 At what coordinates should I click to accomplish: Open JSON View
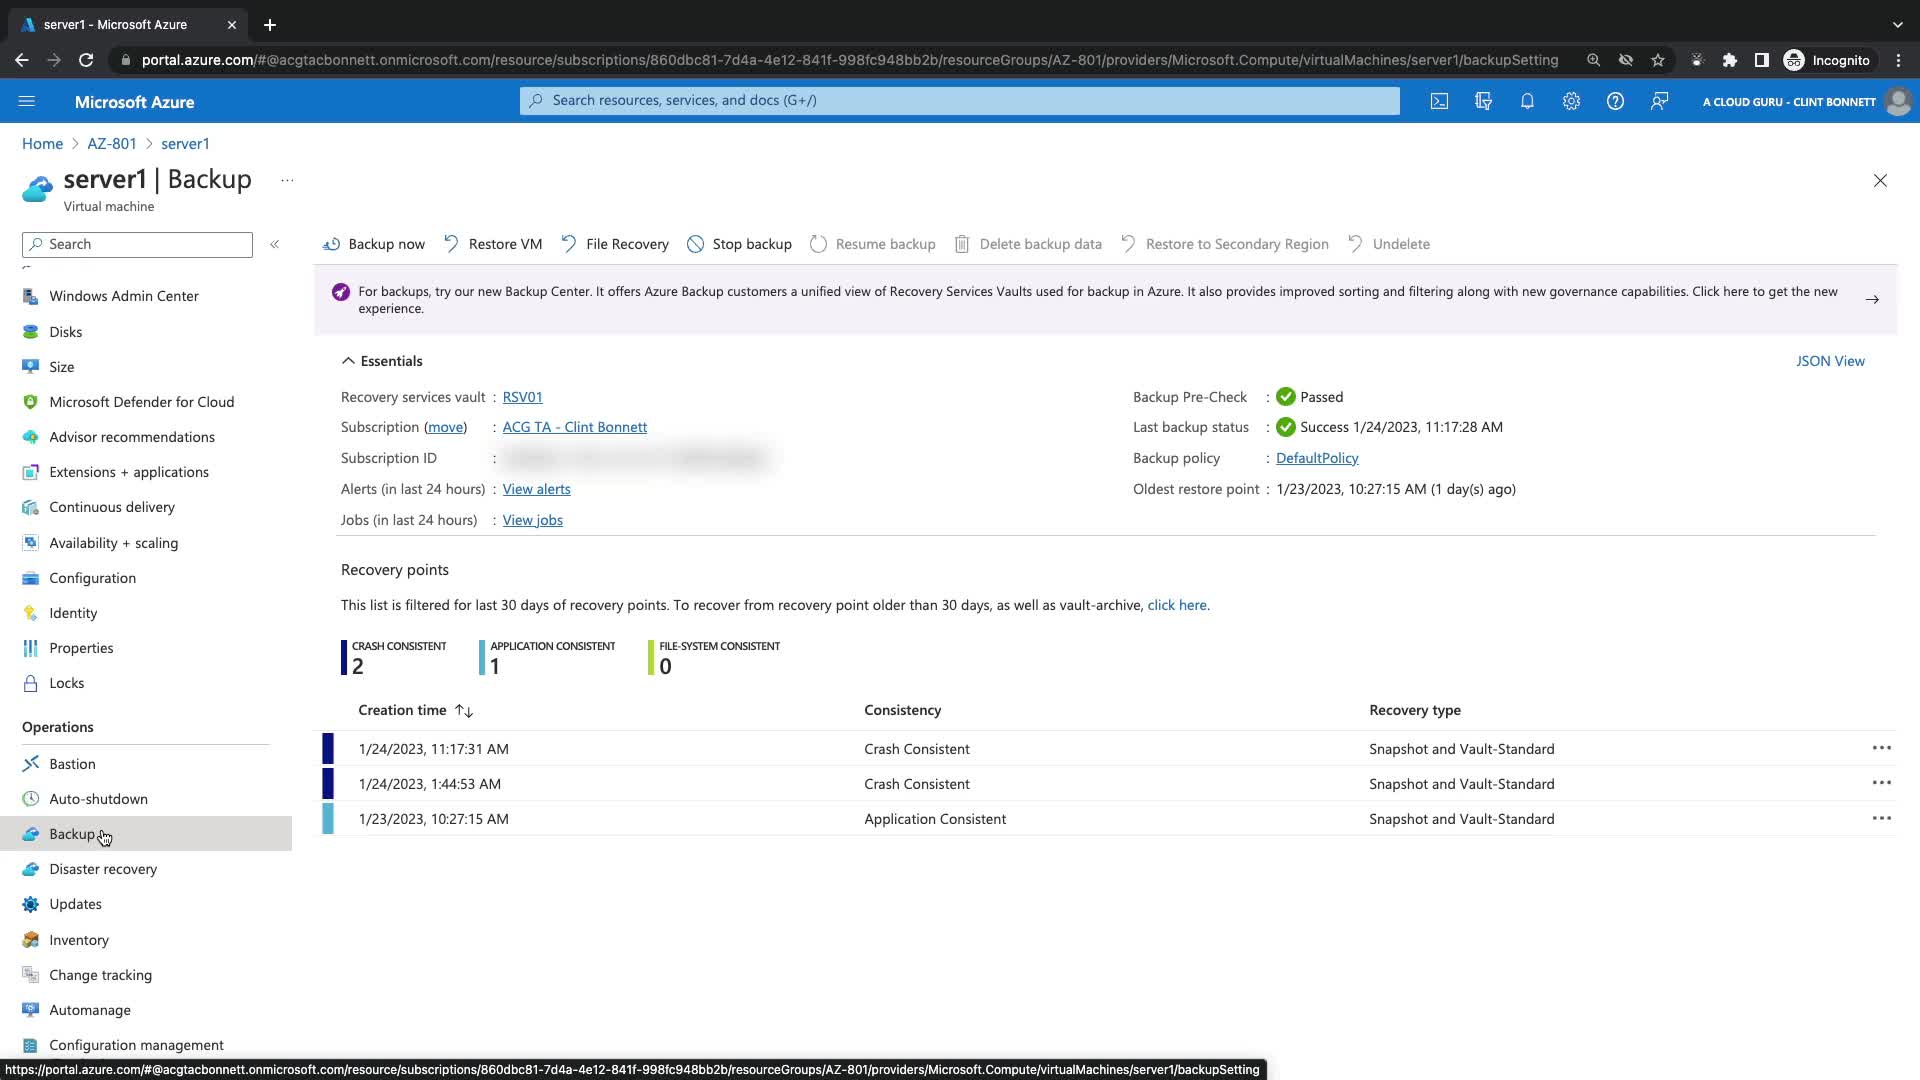tap(1829, 361)
